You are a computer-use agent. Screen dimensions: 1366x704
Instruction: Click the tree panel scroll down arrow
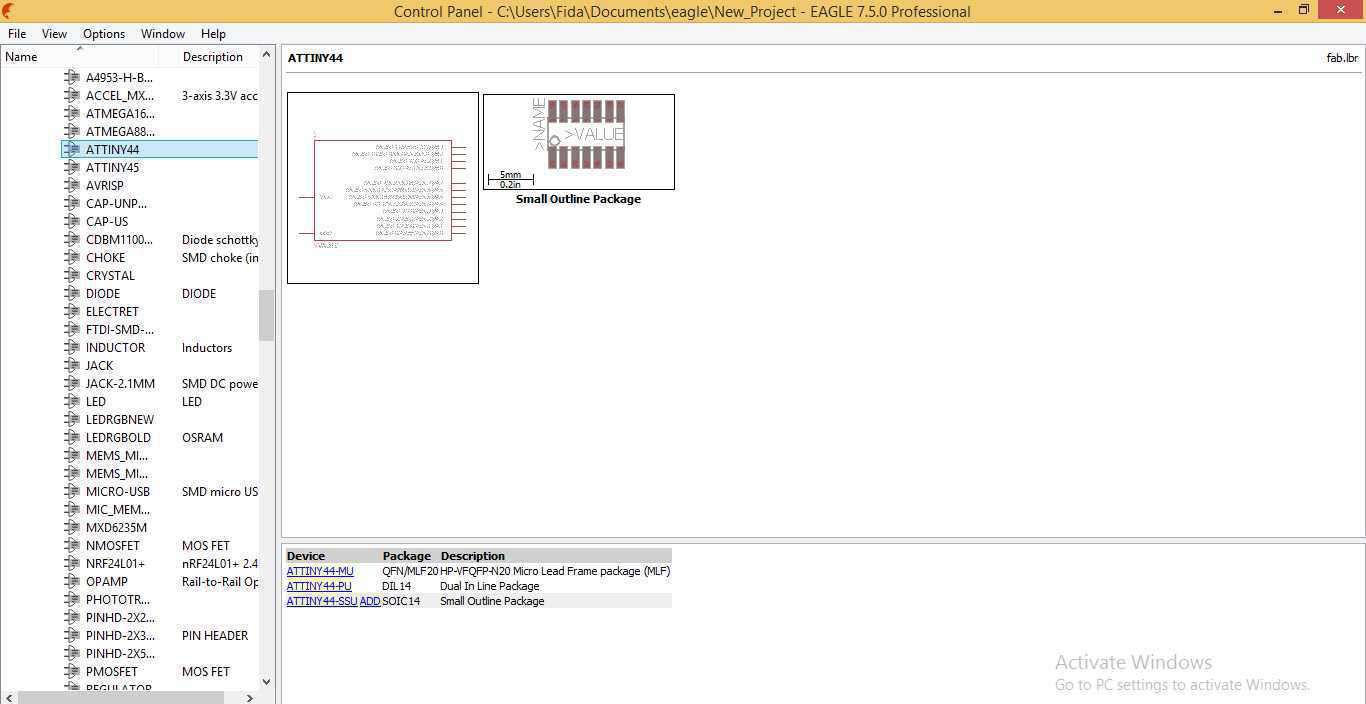tap(266, 681)
